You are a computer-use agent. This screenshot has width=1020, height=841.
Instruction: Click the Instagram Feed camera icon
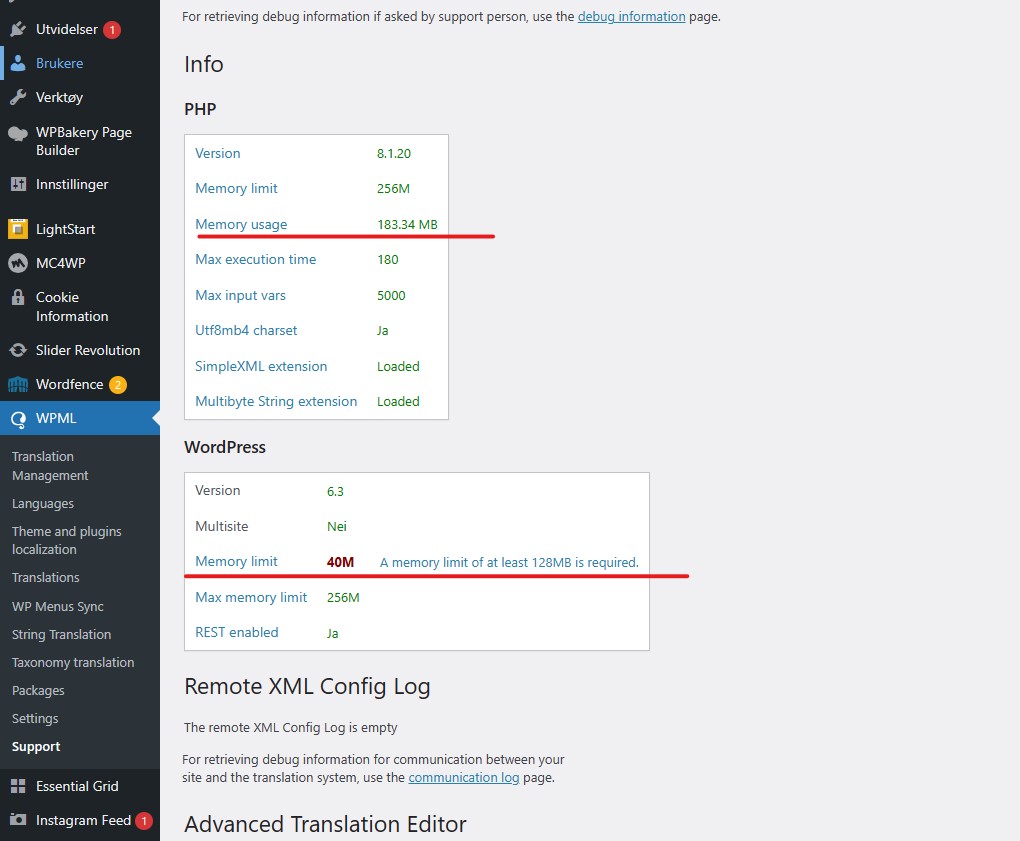coord(18,820)
